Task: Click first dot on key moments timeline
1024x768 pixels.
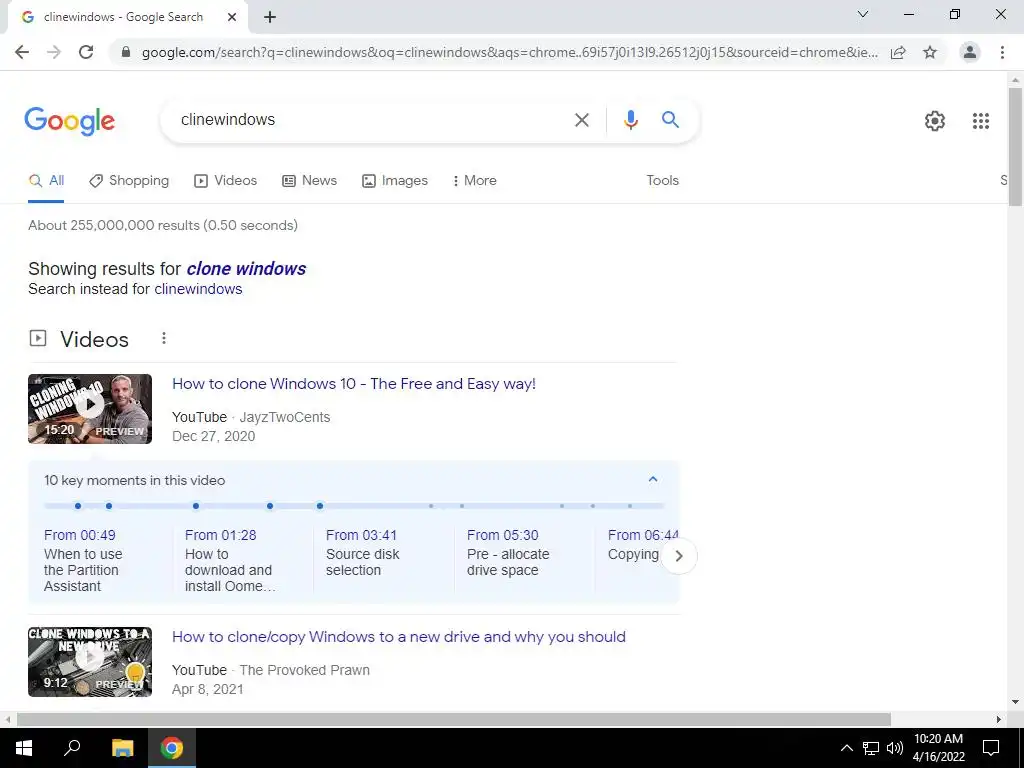Action: (78, 506)
